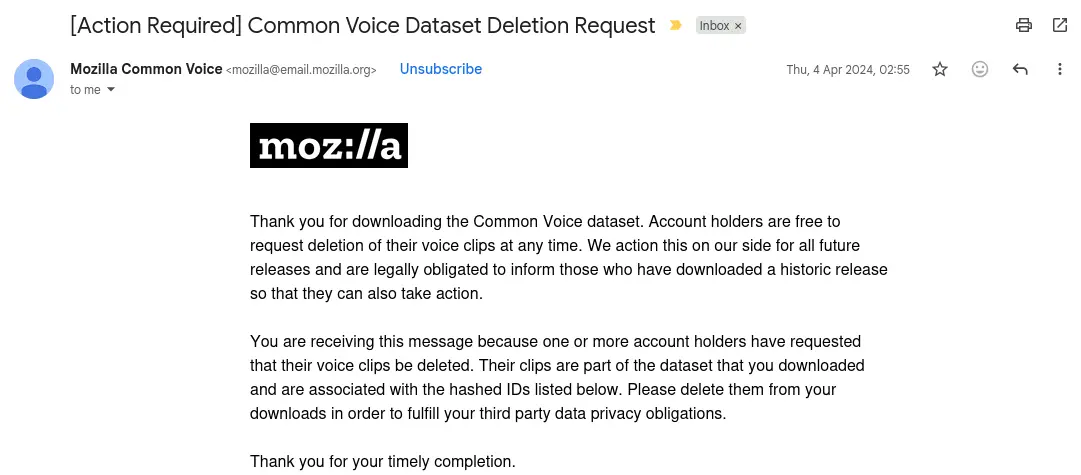Click the 'Thank you for your timely completion' line
The image size is (1081, 475).
click(x=383, y=462)
